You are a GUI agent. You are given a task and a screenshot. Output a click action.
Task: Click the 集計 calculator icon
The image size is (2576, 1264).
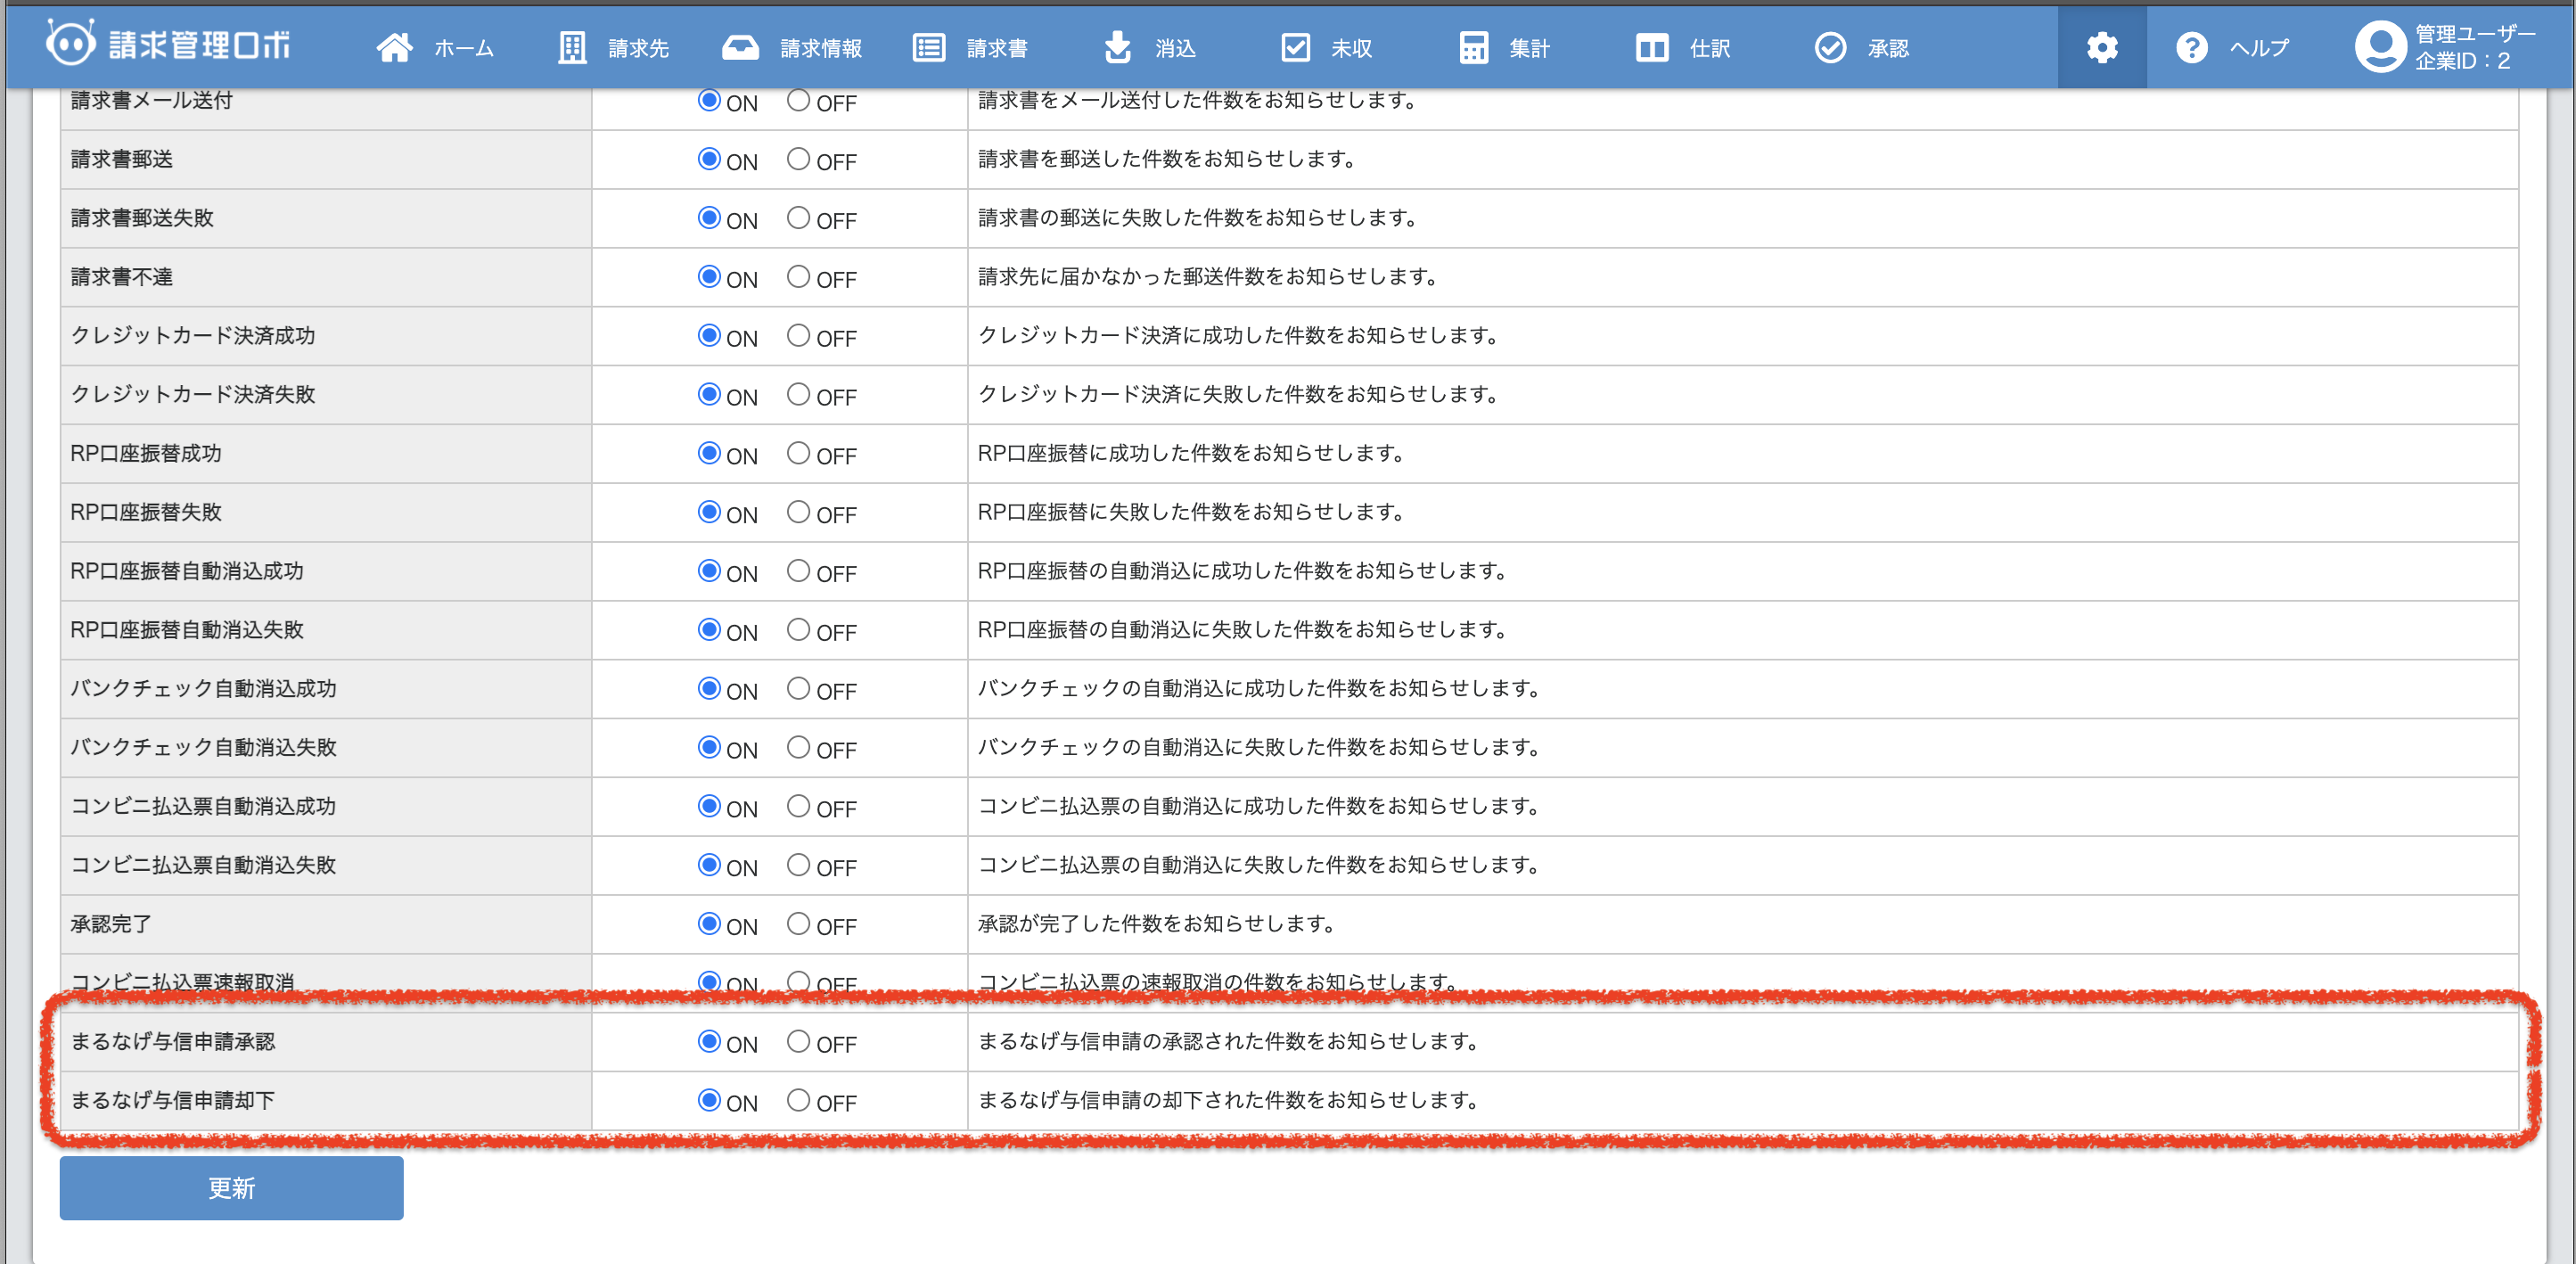tap(1473, 47)
